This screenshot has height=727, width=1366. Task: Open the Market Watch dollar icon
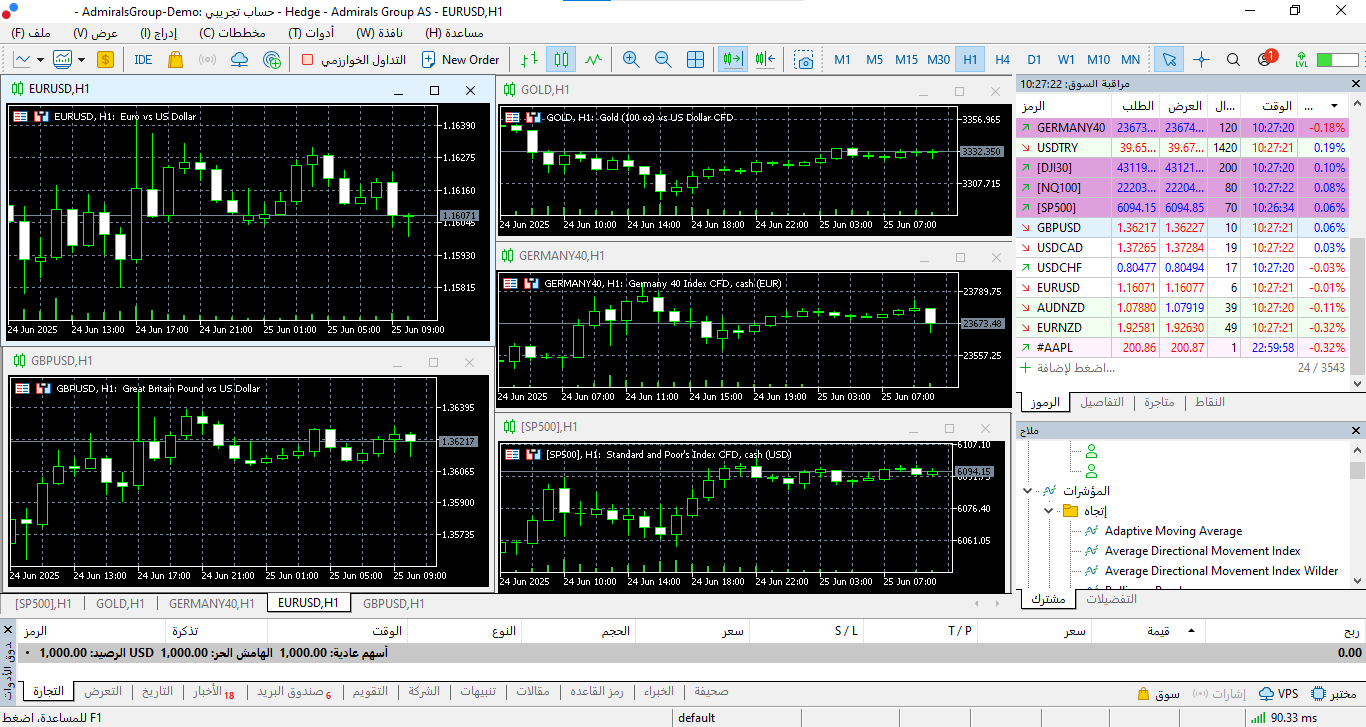point(105,60)
